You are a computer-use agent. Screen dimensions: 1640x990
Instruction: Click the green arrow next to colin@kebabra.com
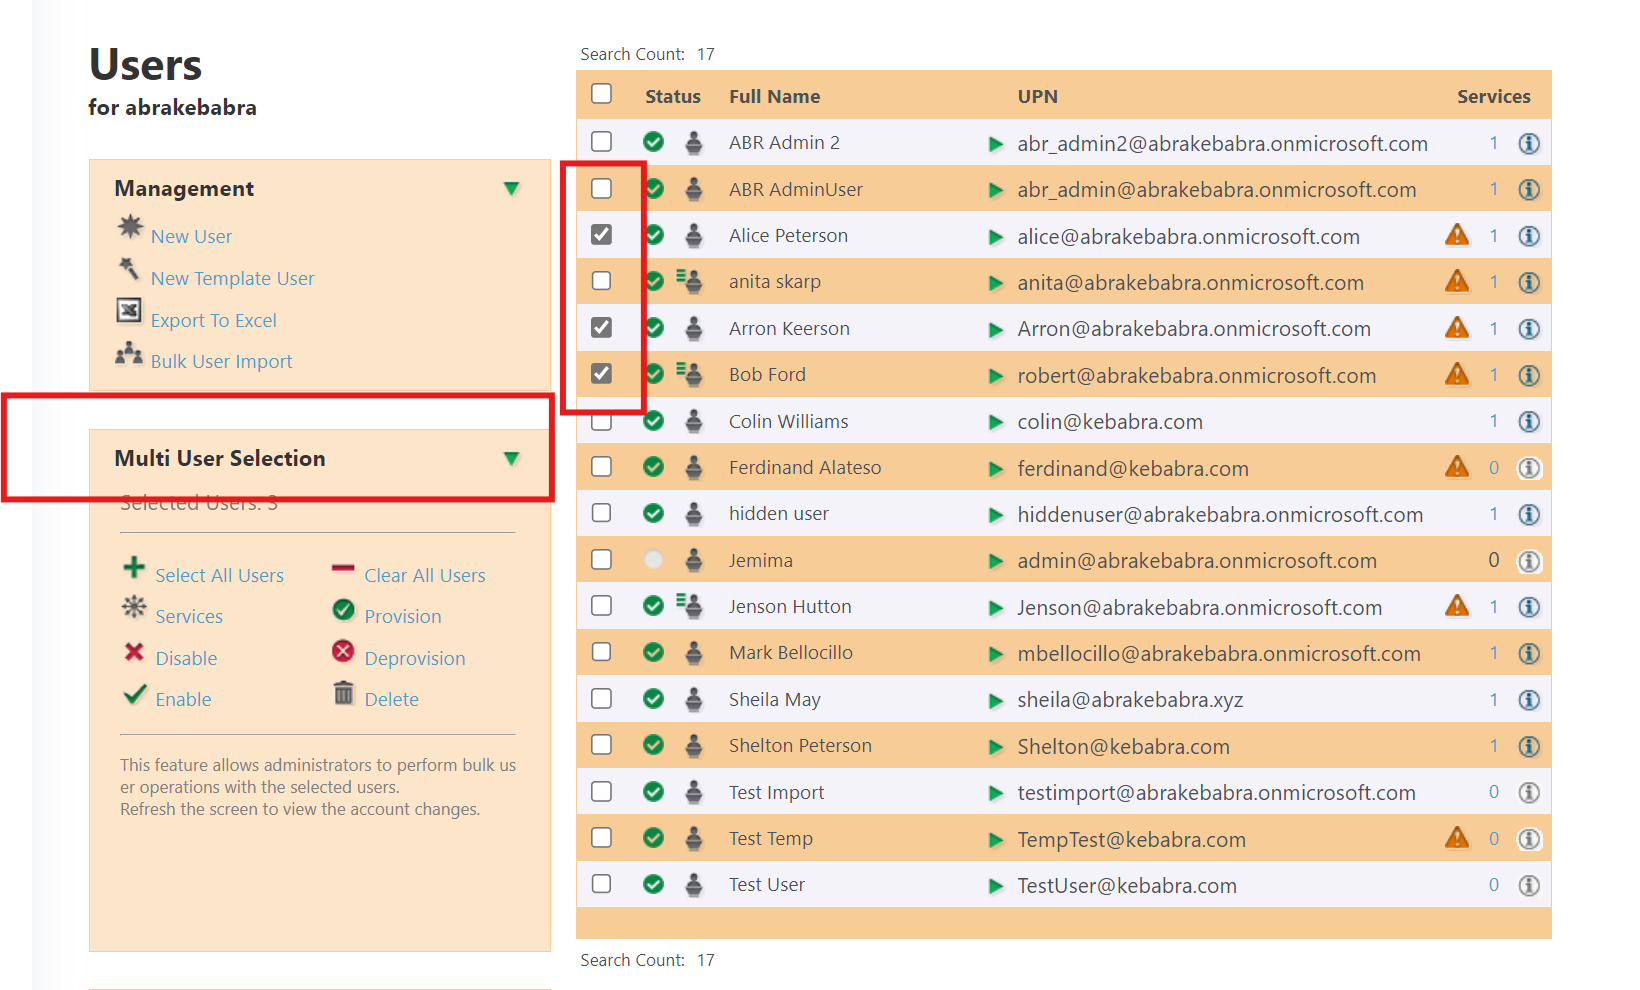[995, 421]
